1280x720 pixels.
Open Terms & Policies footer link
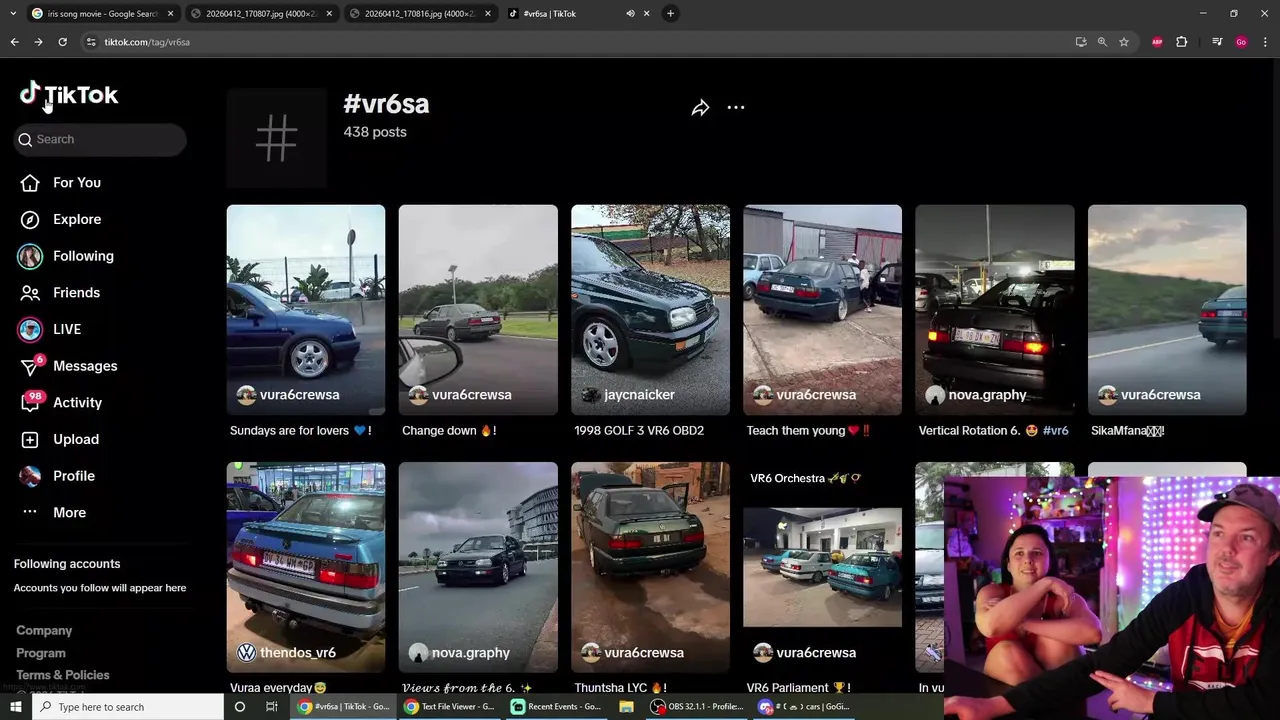tap(63, 675)
